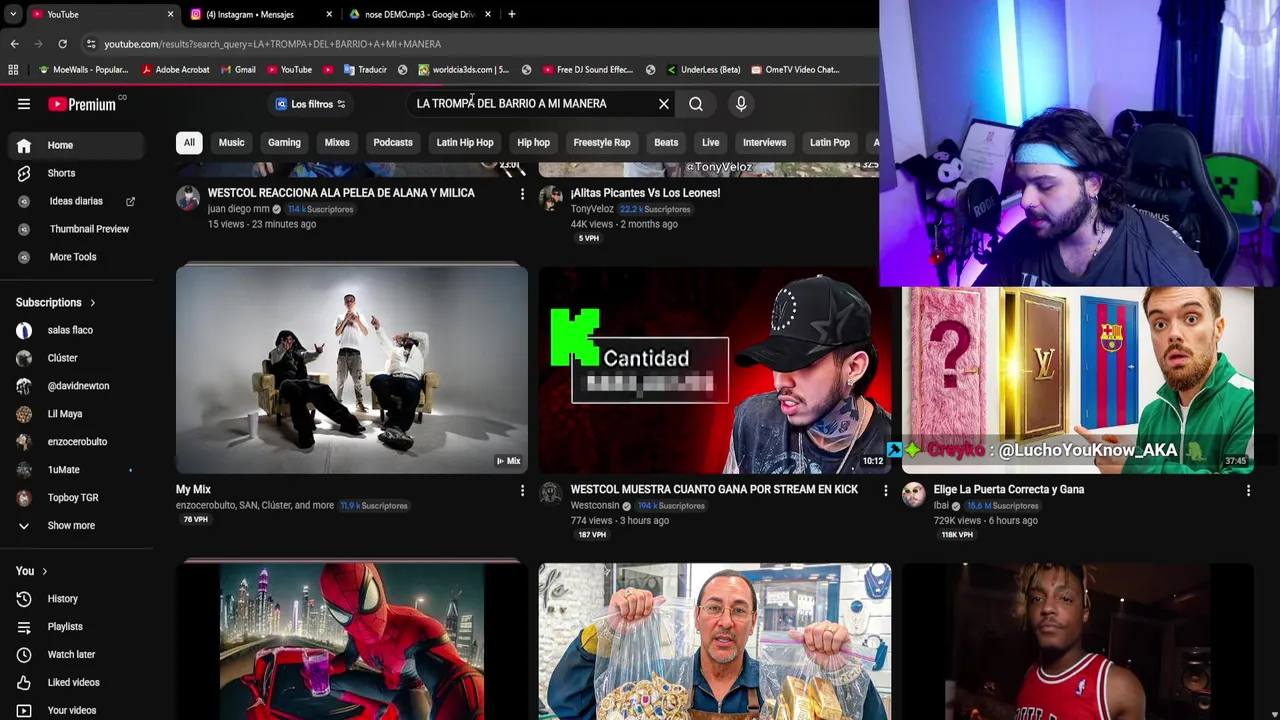The height and width of the screenshot is (720, 1280).
Task: Clear the search box with the X
Action: point(664,104)
